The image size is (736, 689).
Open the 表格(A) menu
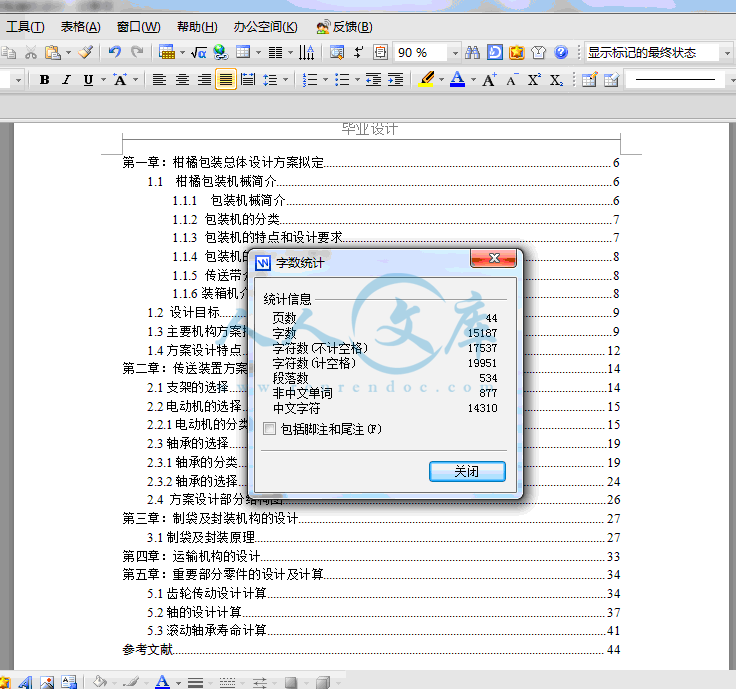tap(81, 27)
